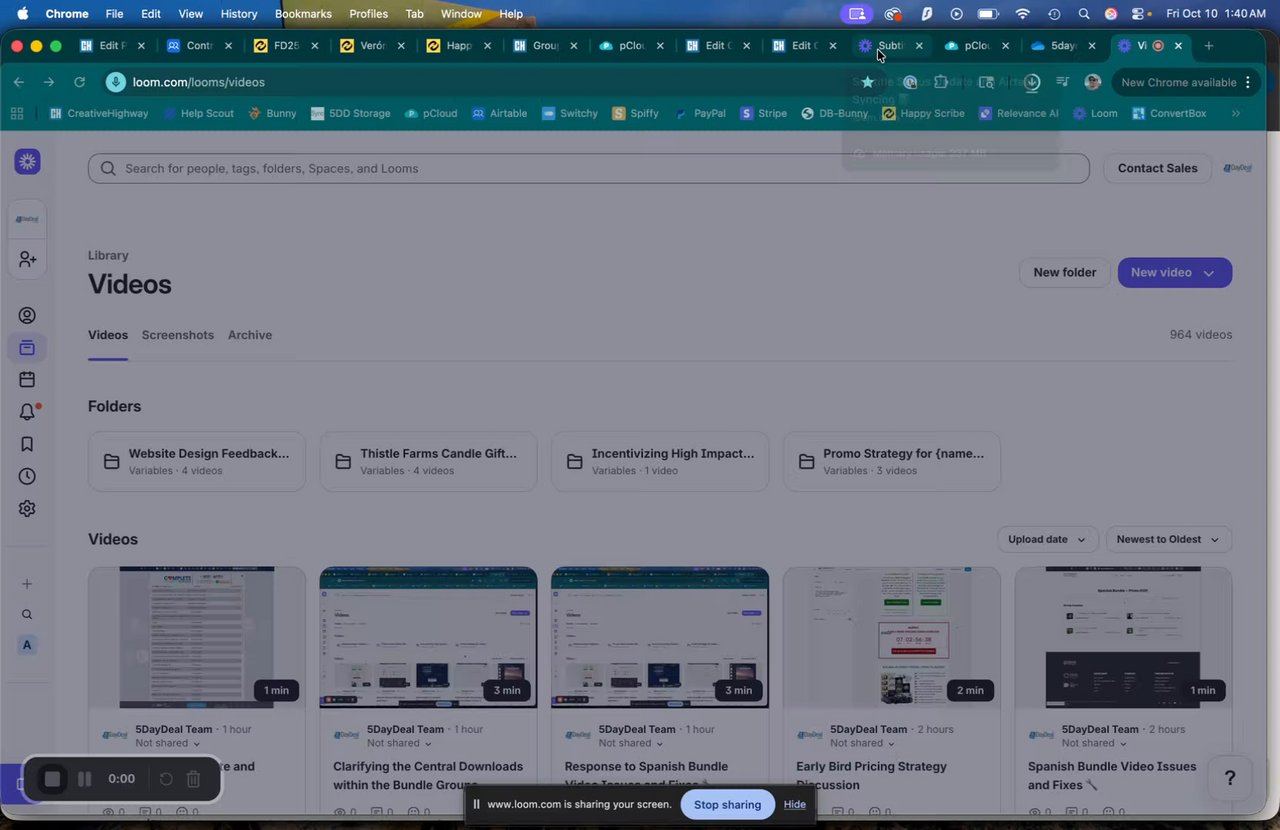This screenshot has width=1280, height=830.
Task: Open the notifications bell in sidebar
Action: click(27, 412)
